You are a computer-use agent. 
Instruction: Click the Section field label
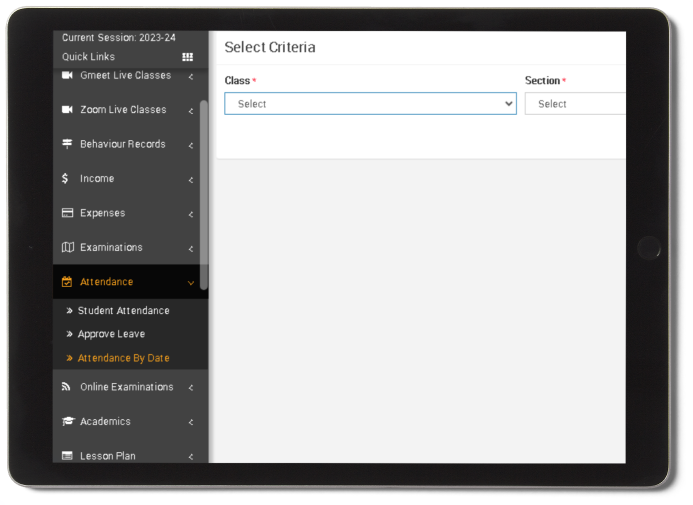tap(542, 80)
